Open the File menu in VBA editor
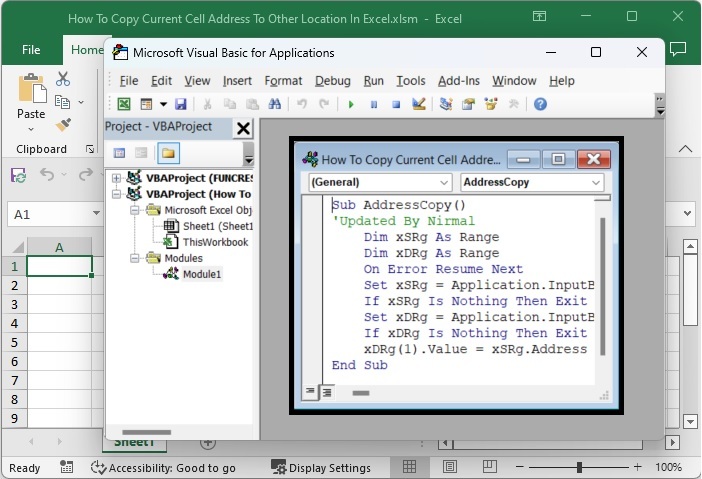This screenshot has width=702, height=479. click(129, 81)
